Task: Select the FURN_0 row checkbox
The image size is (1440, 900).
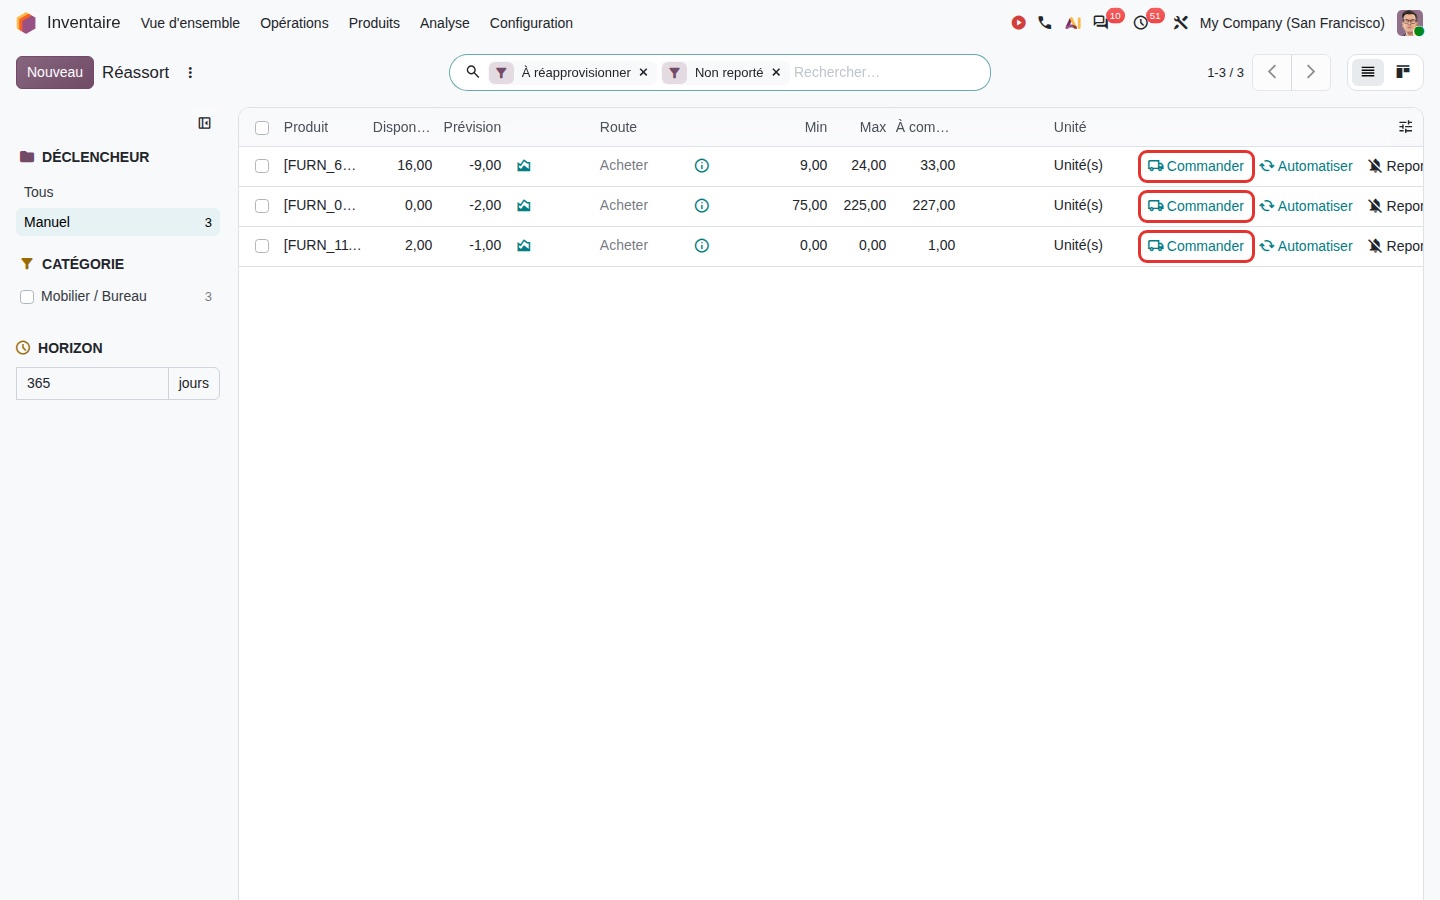Action: [x=262, y=206]
